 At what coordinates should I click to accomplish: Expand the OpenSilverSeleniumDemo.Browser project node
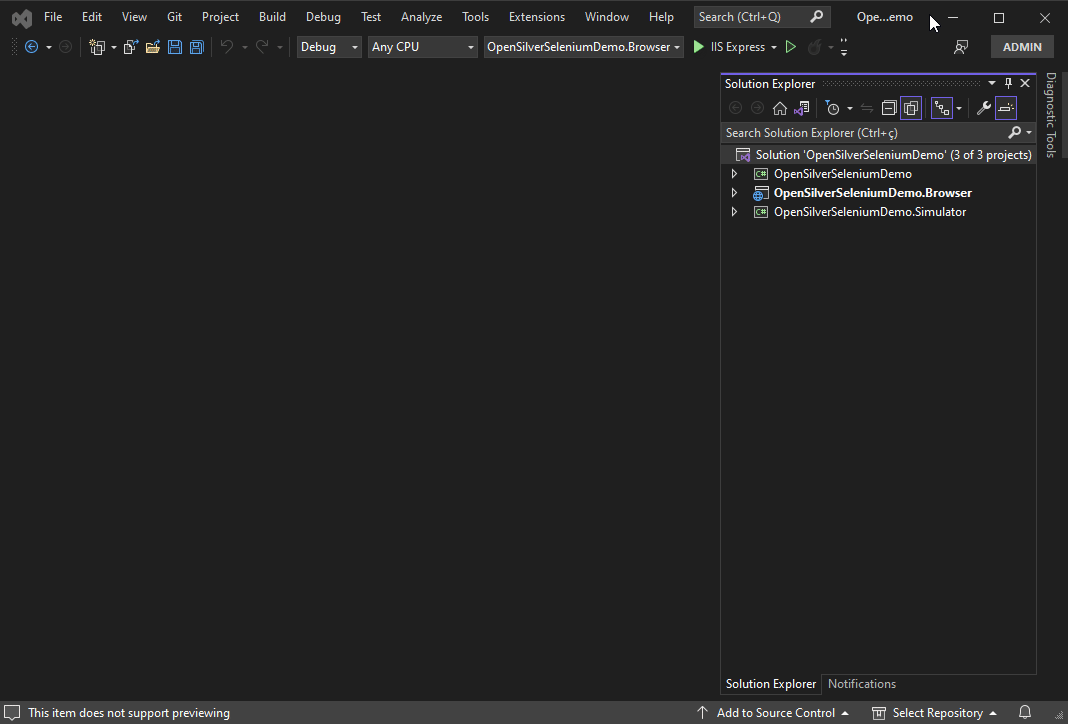[734, 192]
